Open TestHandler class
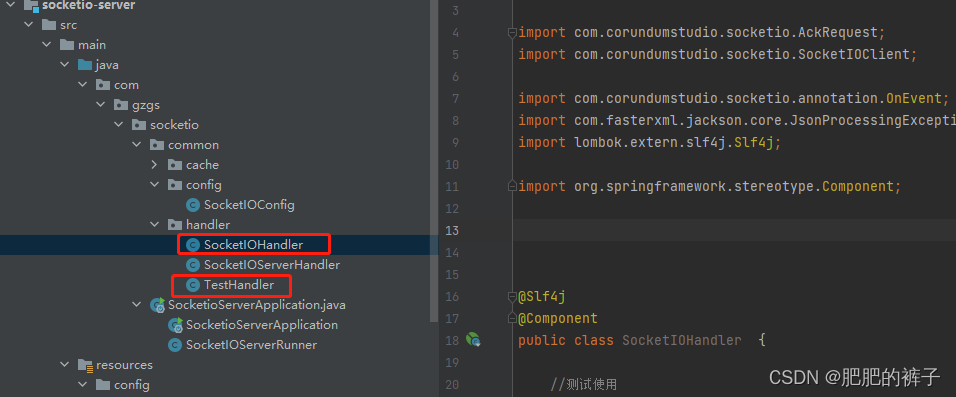The width and height of the screenshot is (956, 397). tap(239, 285)
